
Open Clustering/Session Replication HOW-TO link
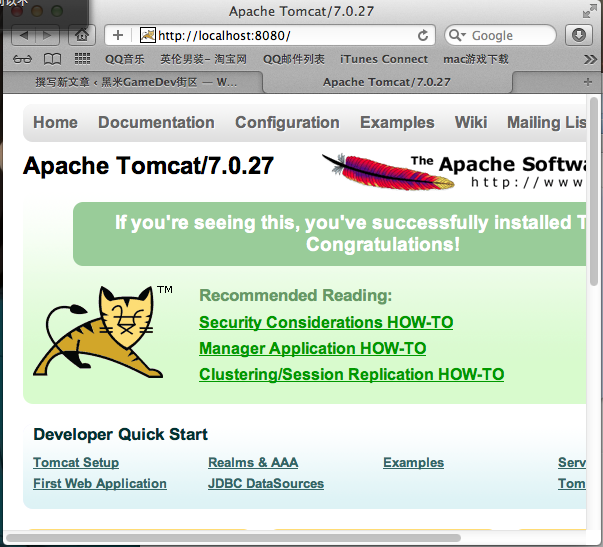(351, 374)
